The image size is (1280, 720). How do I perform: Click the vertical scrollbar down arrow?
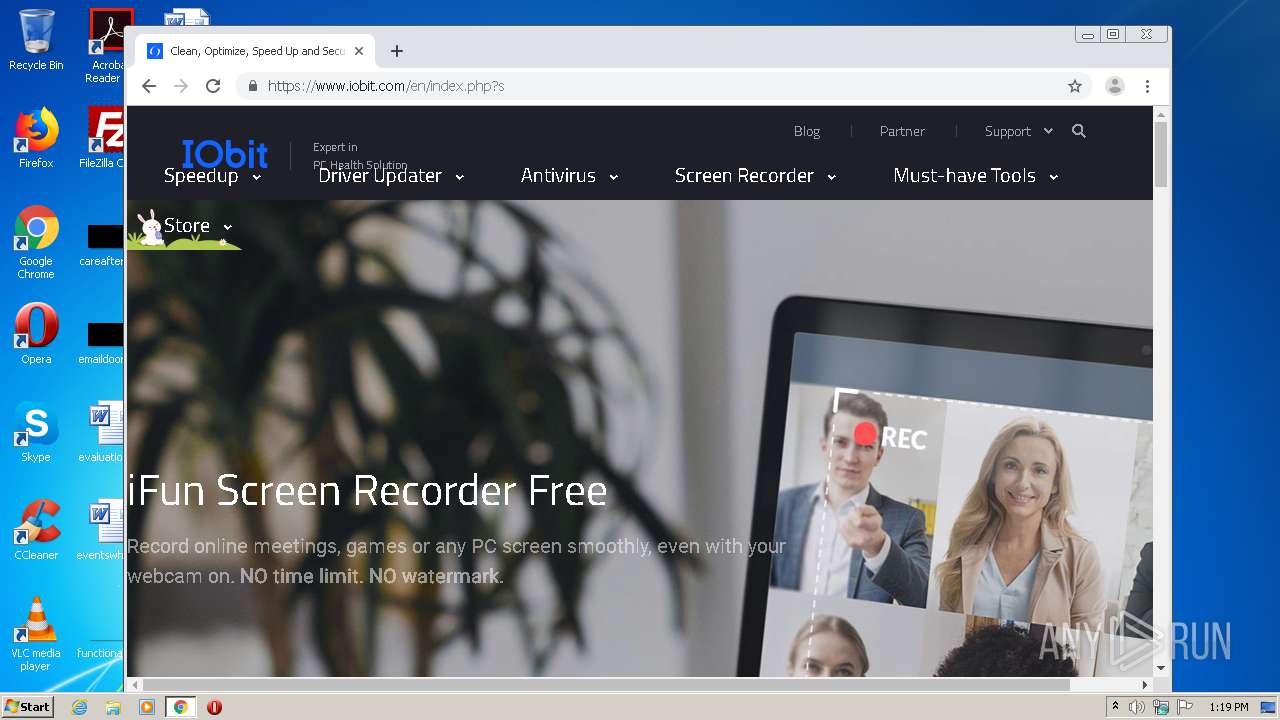coord(1161,668)
